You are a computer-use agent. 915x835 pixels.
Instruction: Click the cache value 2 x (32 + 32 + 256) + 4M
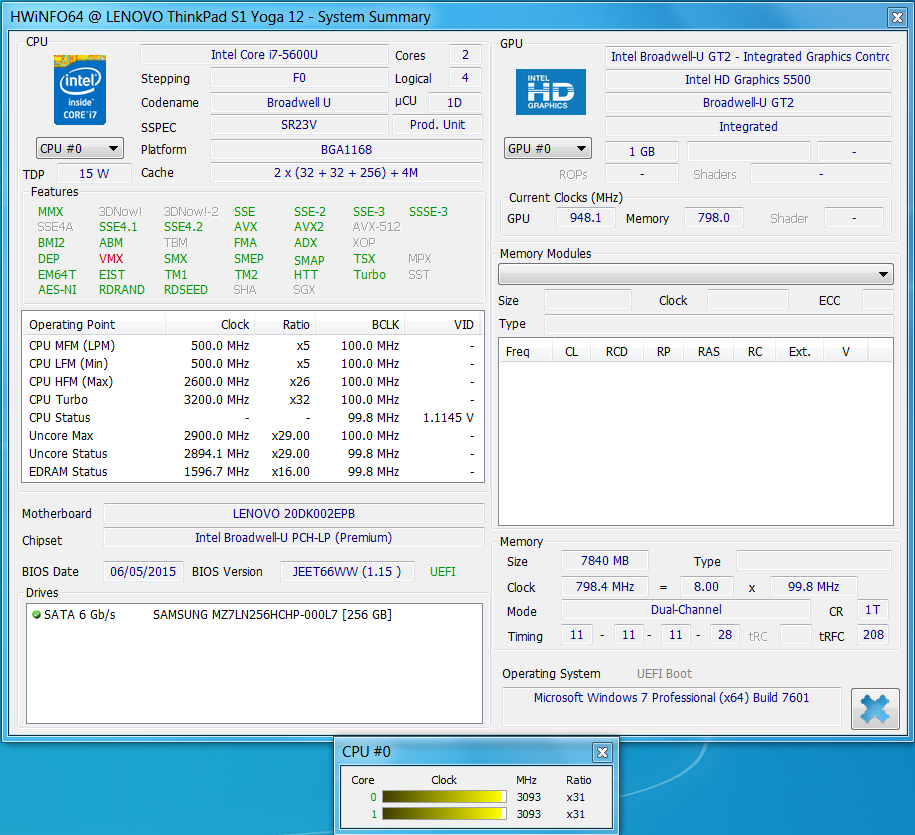pyautogui.click(x=346, y=173)
